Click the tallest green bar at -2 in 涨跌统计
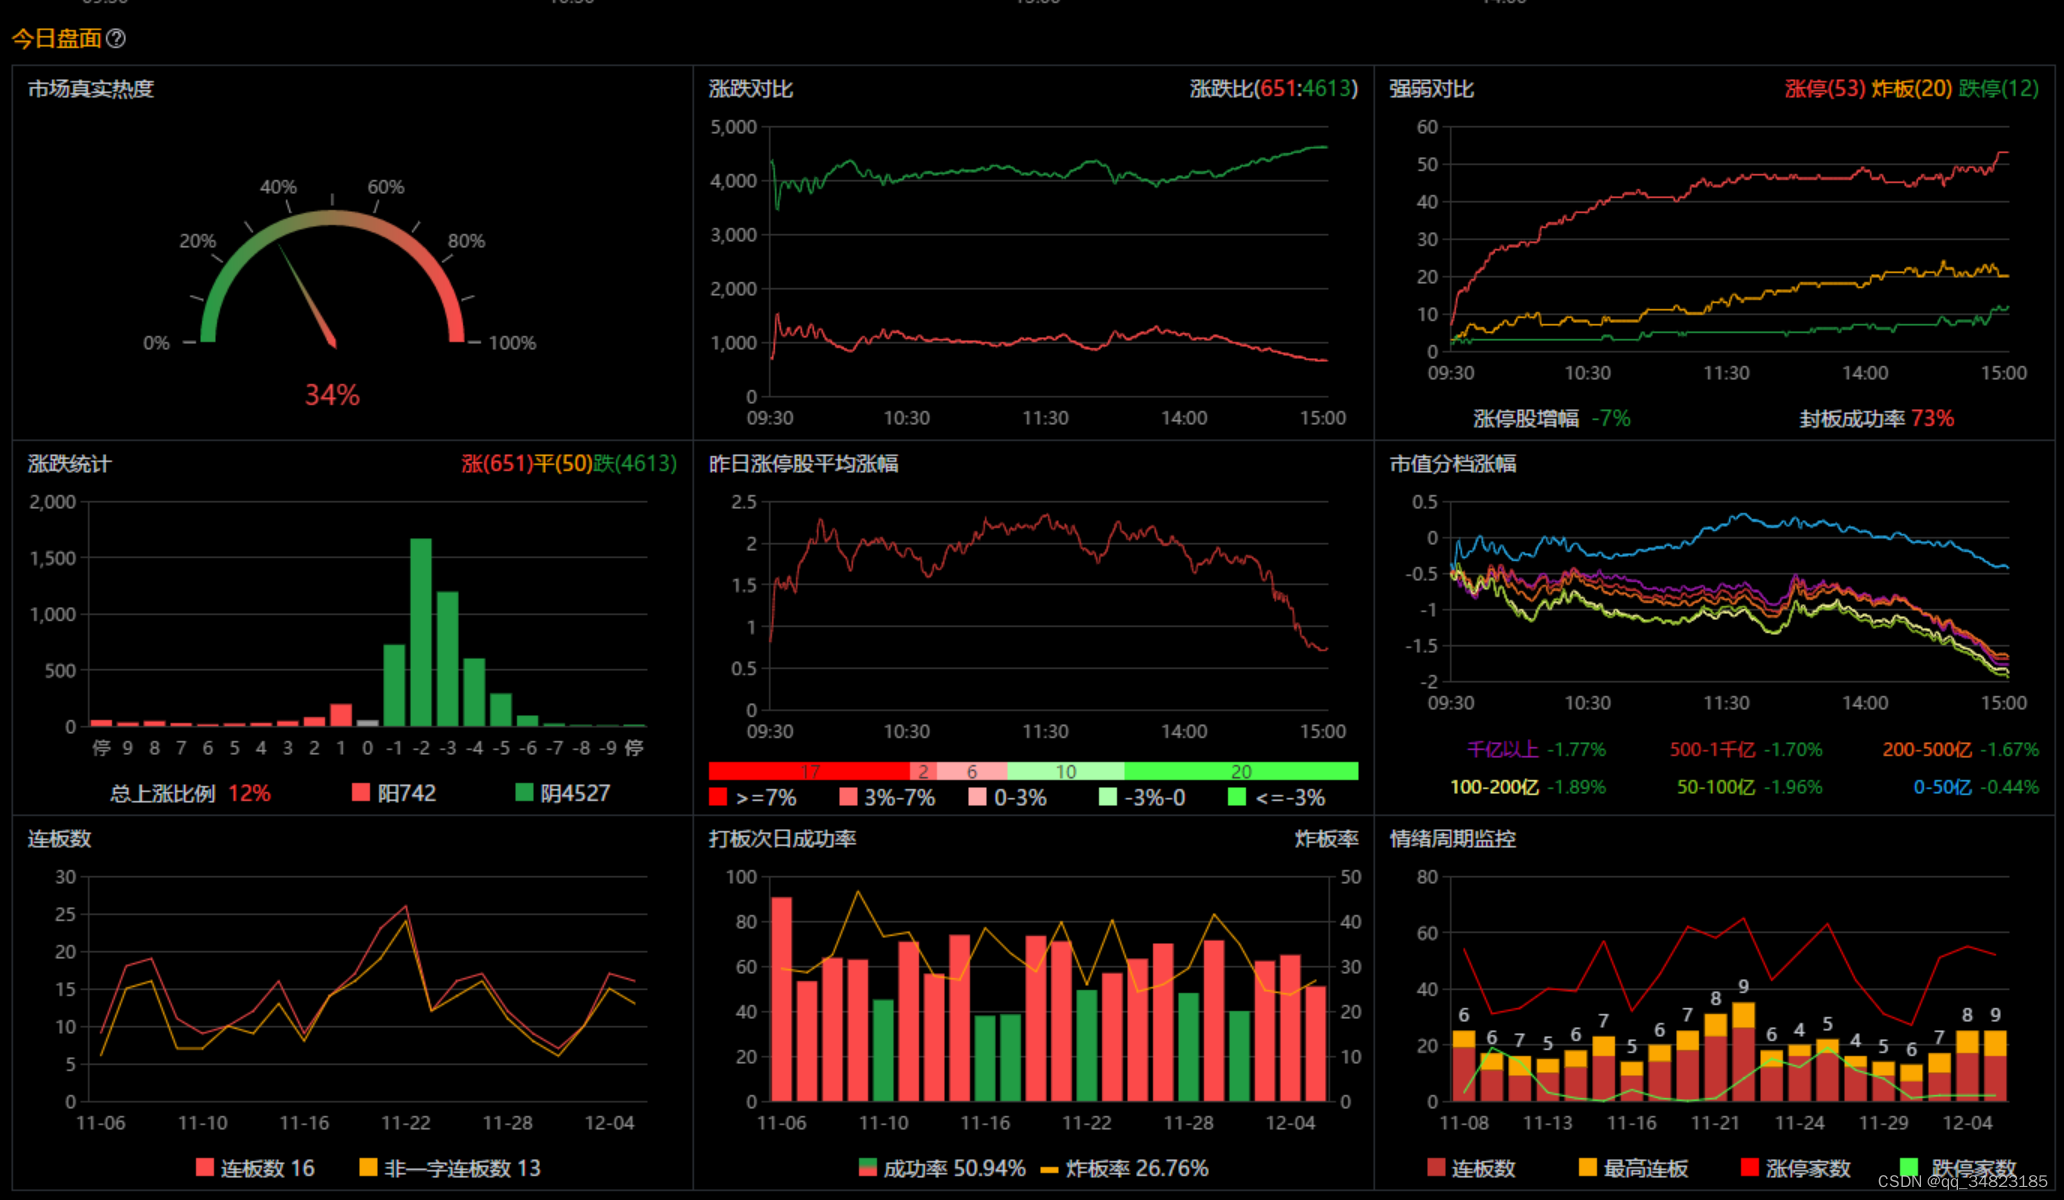This screenshot has width=2064, height=1200. [x=421, y=630]
